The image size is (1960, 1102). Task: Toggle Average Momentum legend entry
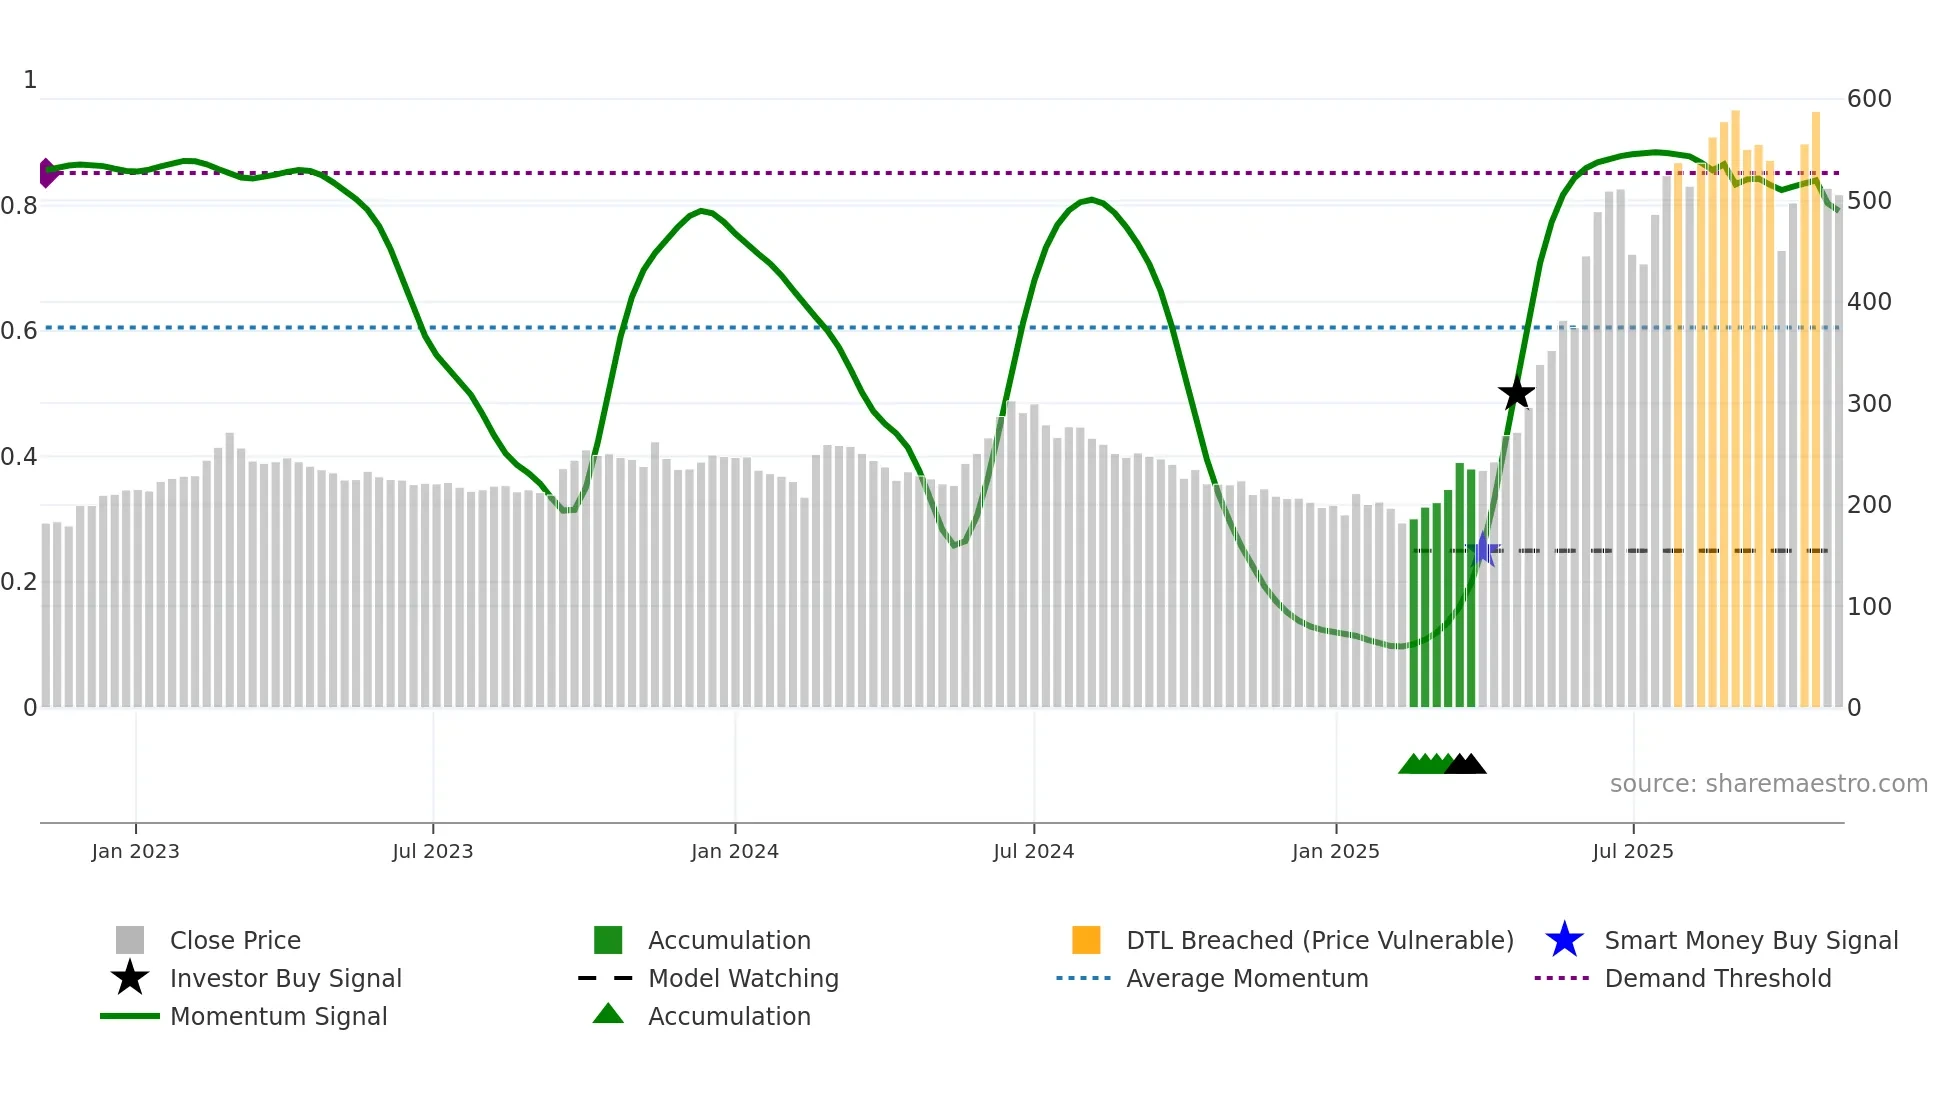[x=1247, y=978]
